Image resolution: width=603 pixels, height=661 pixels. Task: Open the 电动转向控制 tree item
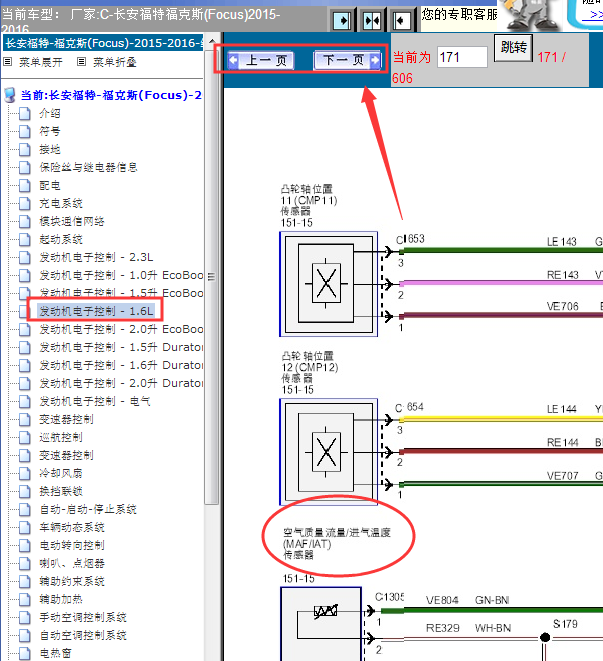(x=72, y=545)
